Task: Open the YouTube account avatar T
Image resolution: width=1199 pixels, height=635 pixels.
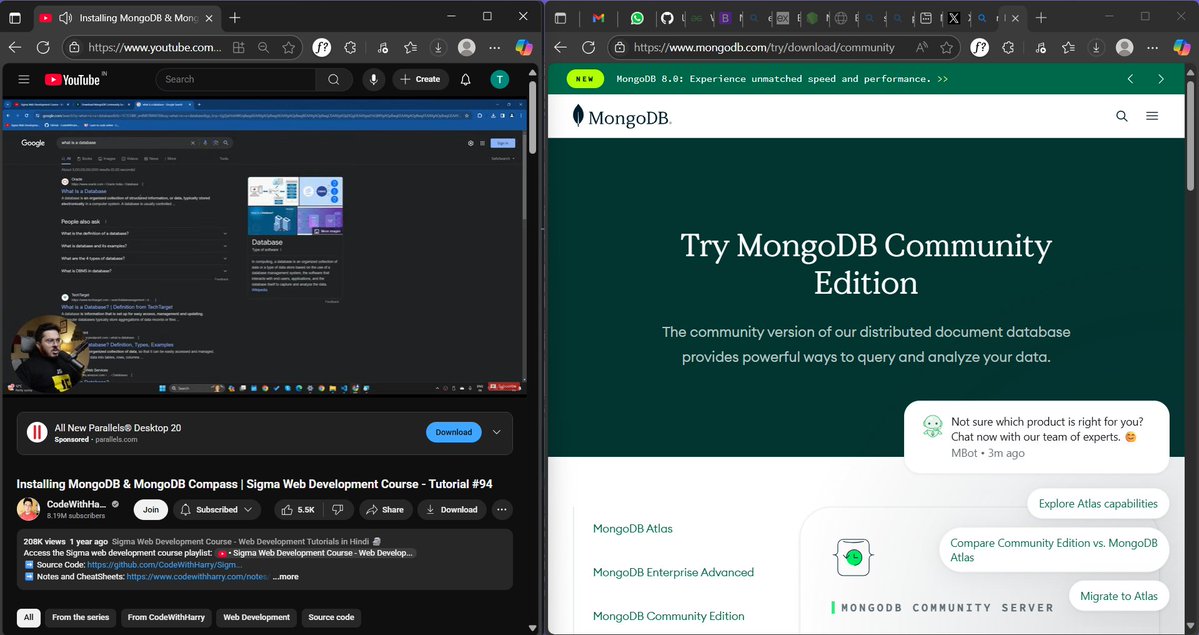Action: pyautogui.click(x=499, y=80)
